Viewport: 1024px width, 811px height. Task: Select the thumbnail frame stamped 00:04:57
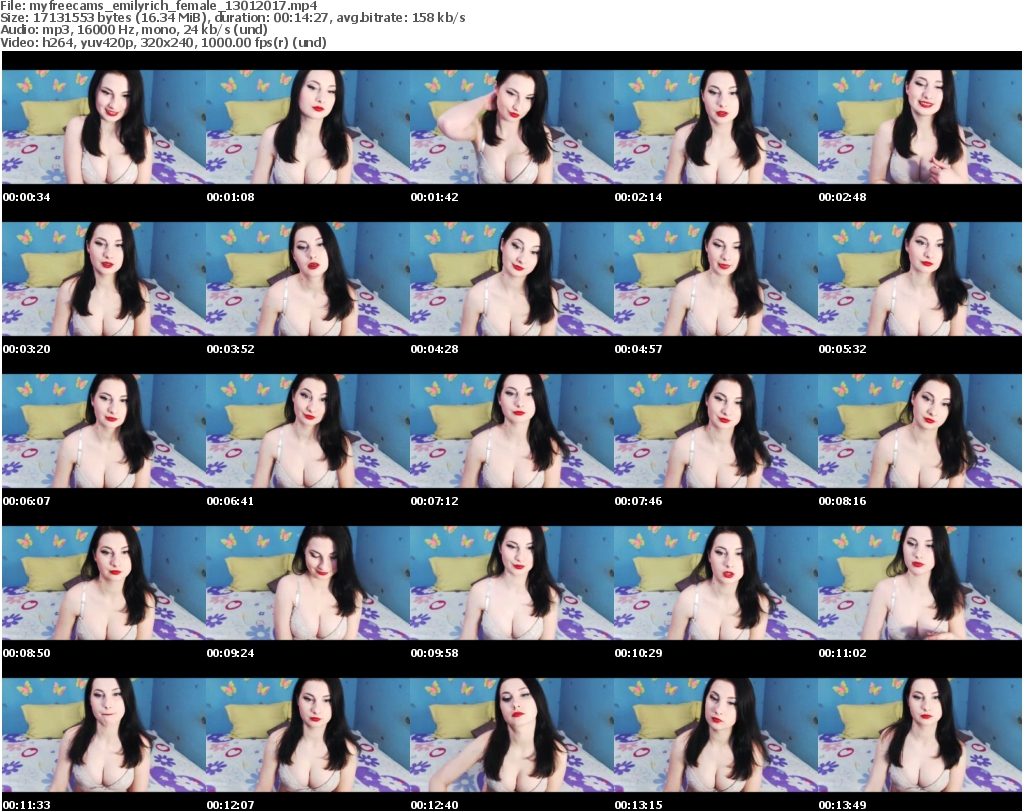[716, 279]
